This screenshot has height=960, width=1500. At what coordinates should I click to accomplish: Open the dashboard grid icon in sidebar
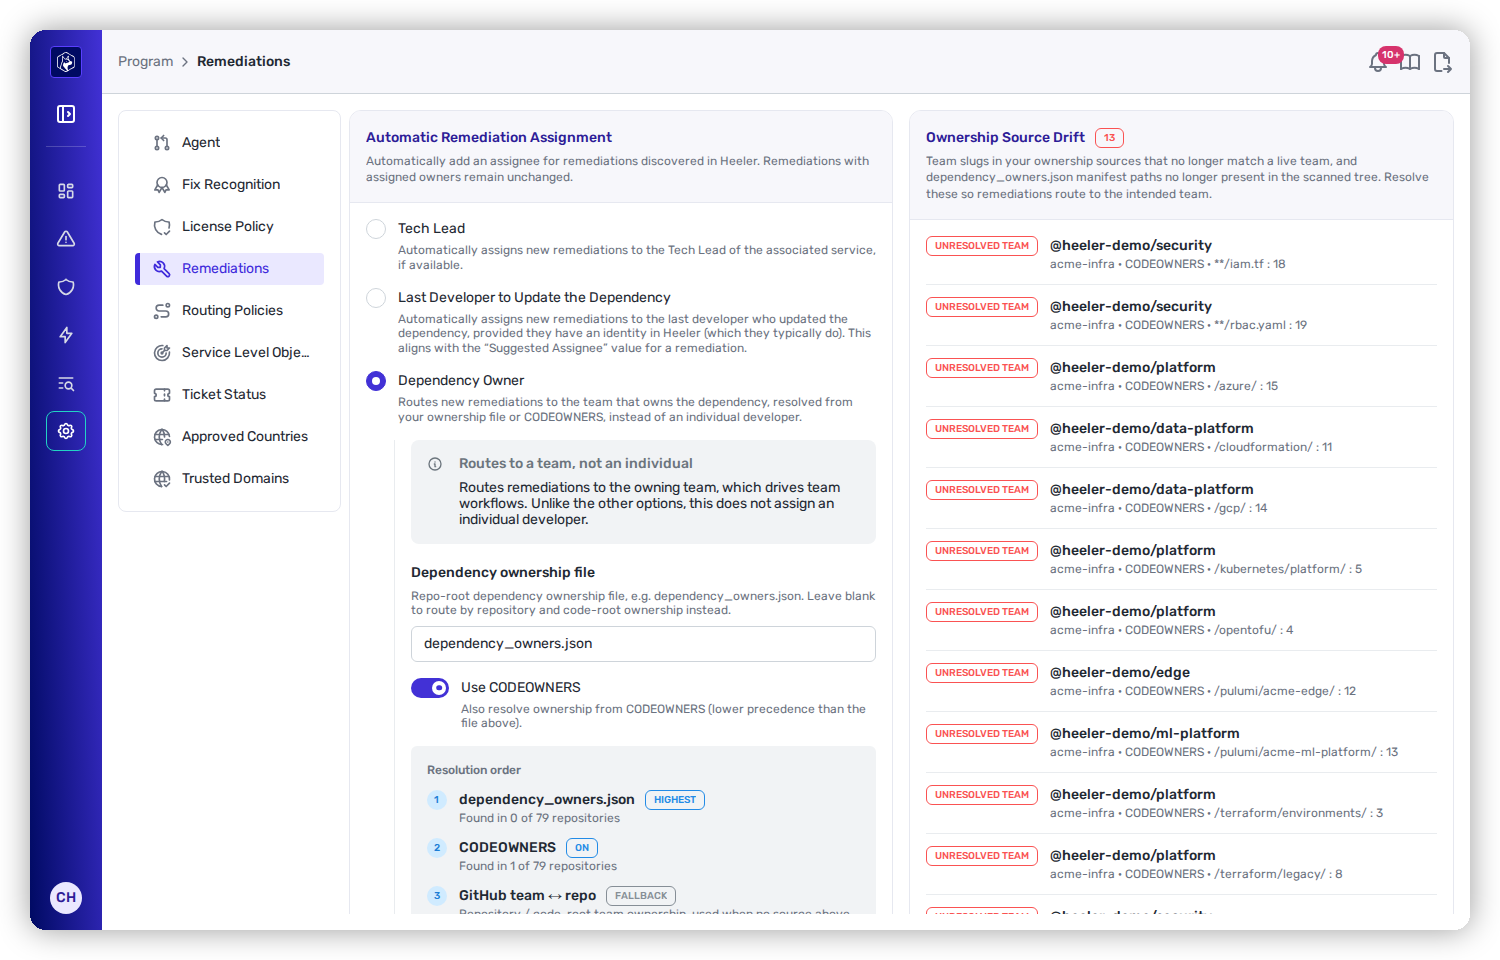66,191
